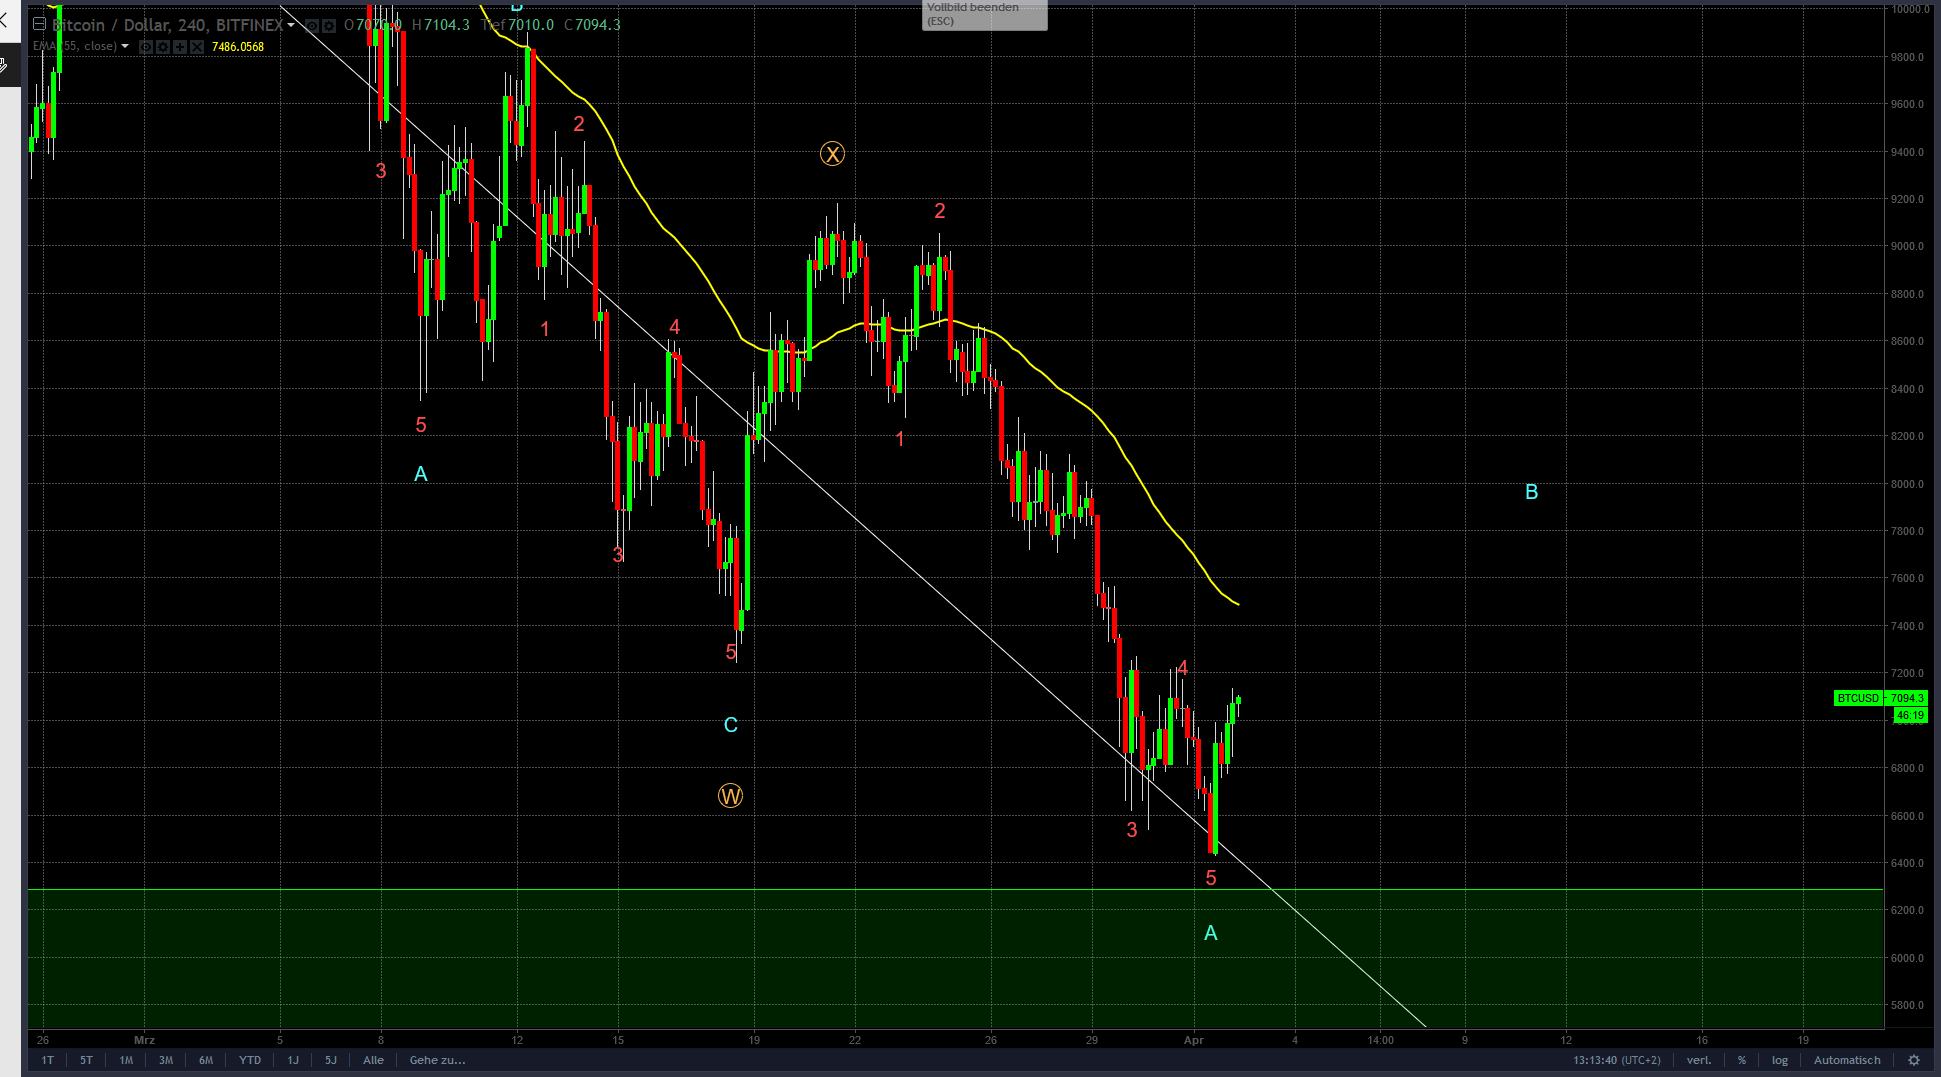Toggle percentage scale mode
1941x1077 pixels.
click(x=1742, y=1060)
